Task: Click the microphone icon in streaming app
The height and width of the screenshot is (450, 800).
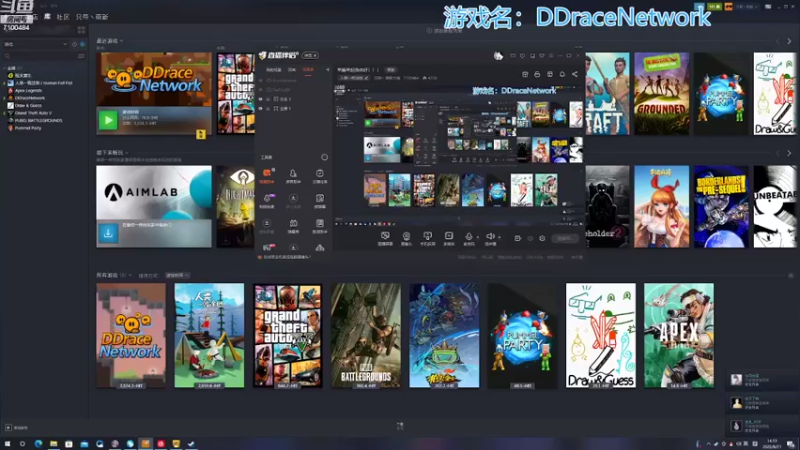Action: click(x=468, y=237)
